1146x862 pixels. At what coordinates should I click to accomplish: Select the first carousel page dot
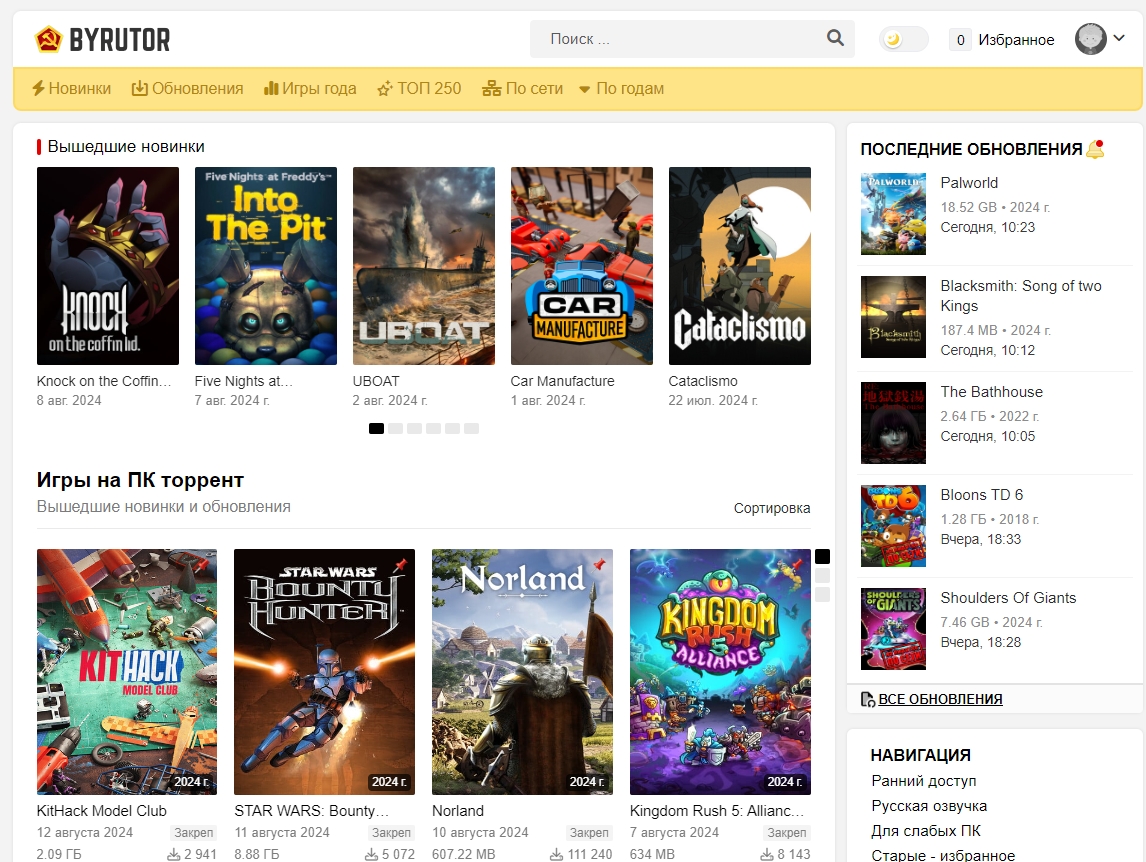click(376, 428)
